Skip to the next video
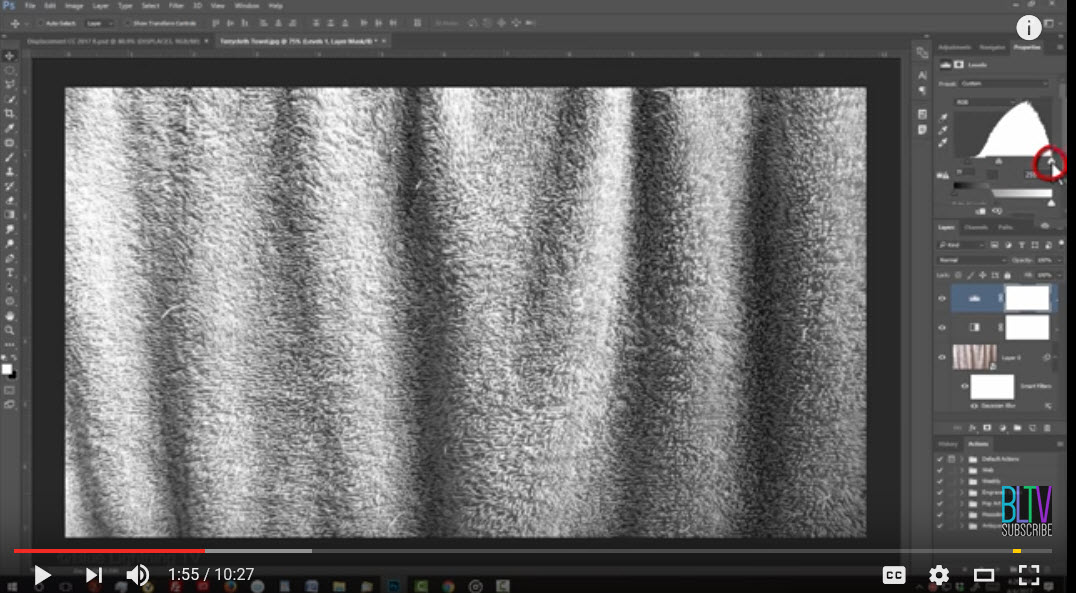Screen dimensions: 1076x593 [x=94, y=574]
